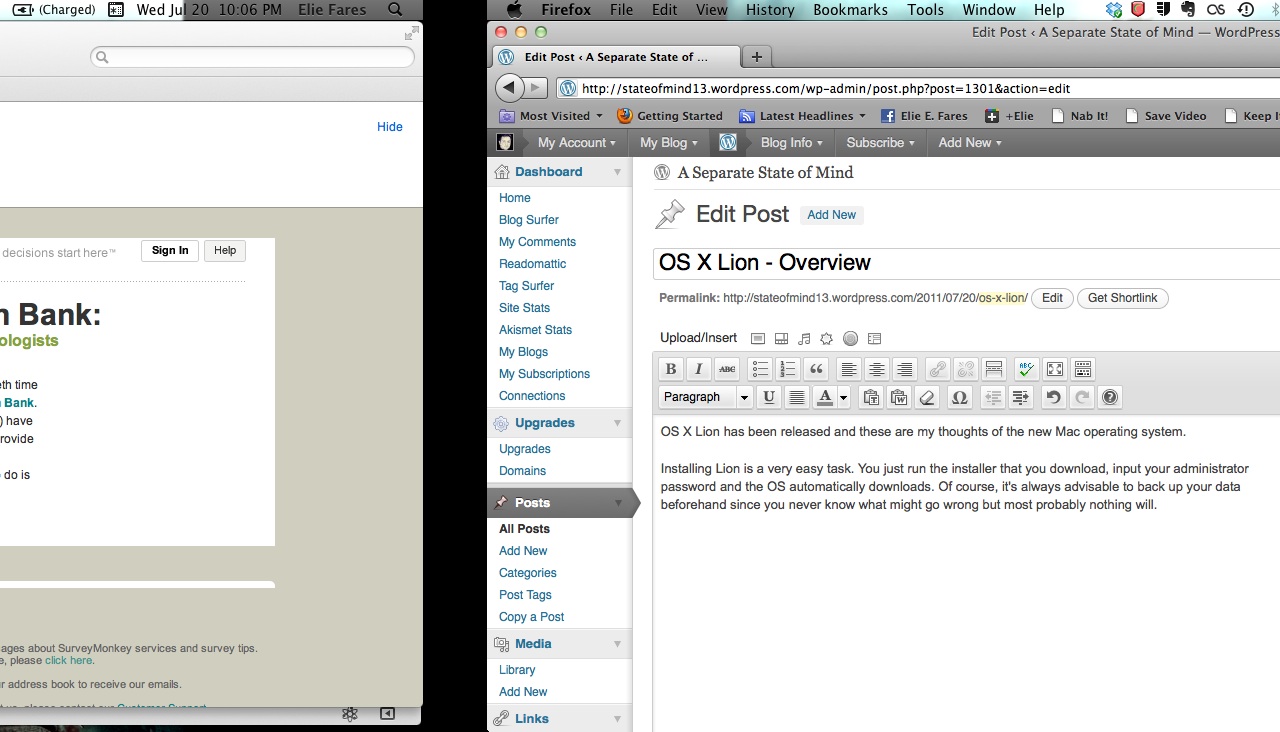Image resolution: width=1280 pixels, height=732 pixels.
Task: Open the History menu in the menu bar
Action: point(769,10)
